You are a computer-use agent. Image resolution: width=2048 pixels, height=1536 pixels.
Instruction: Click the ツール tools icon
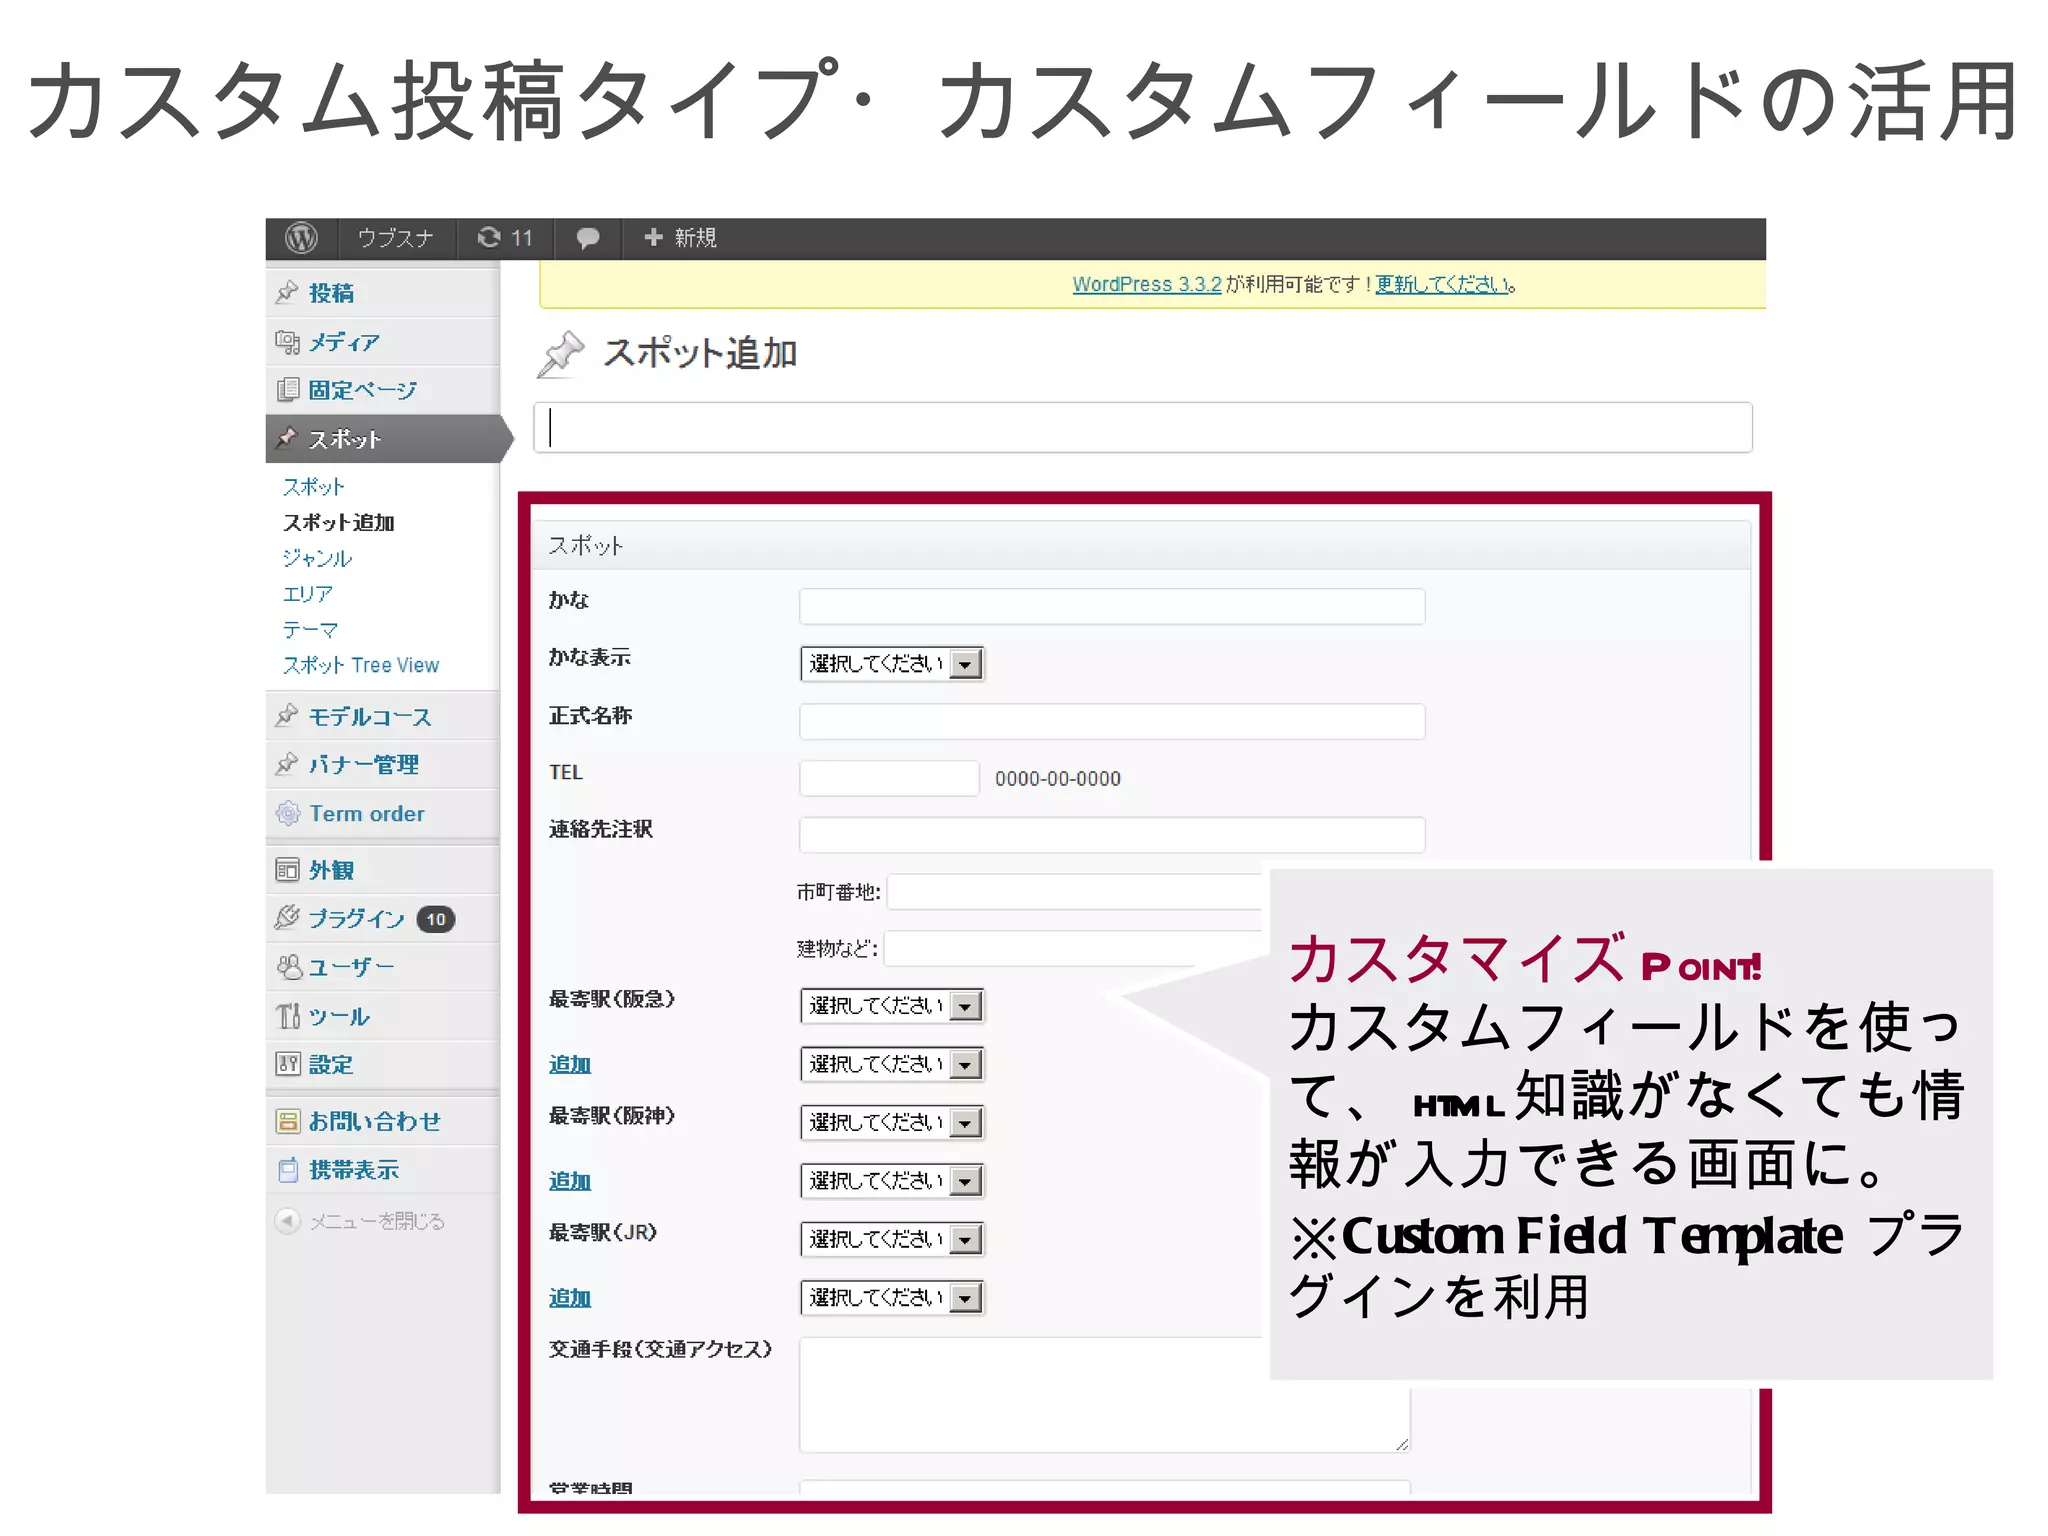tap(288, 1016)
